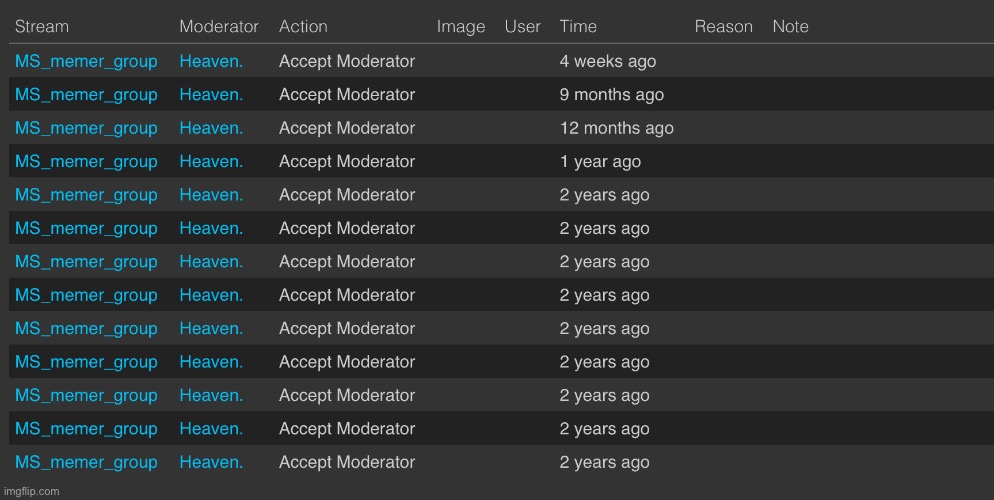
Task: Open Heaven. profile in 4 weeks ago row
Action: pyautogui.click(x=211, y=61)
